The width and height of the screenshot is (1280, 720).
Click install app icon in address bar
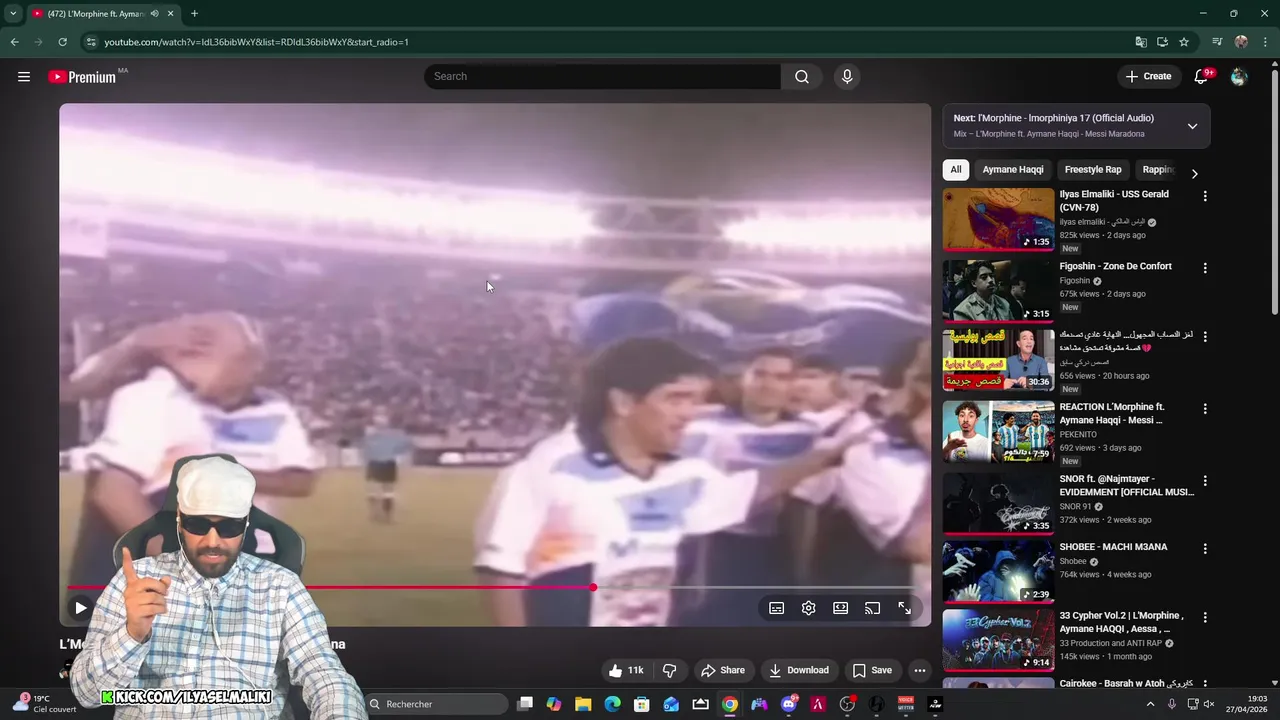[x=1162, y=42]
